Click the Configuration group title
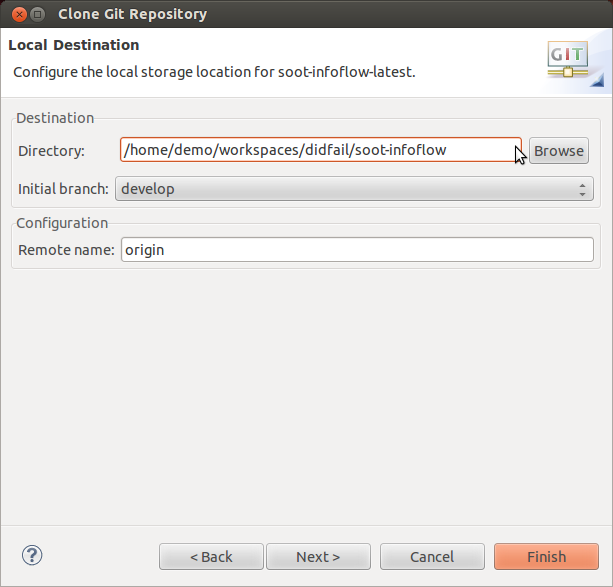Viewport: 613px width, 587px height. pos(62,223)
